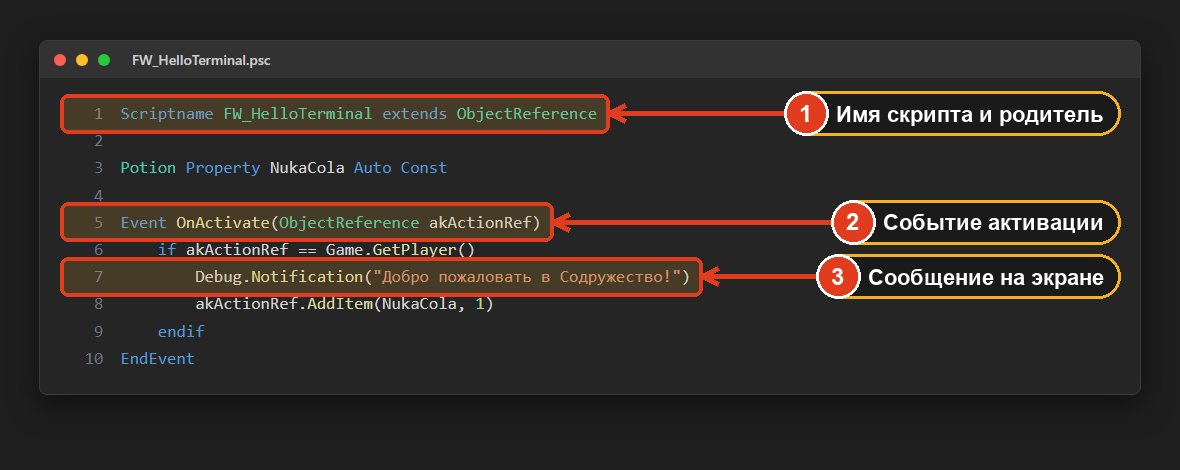Click the "Debug" identifier
Image resolution: width=1180 pixels, height=470 pixels.
click(218, 277)
